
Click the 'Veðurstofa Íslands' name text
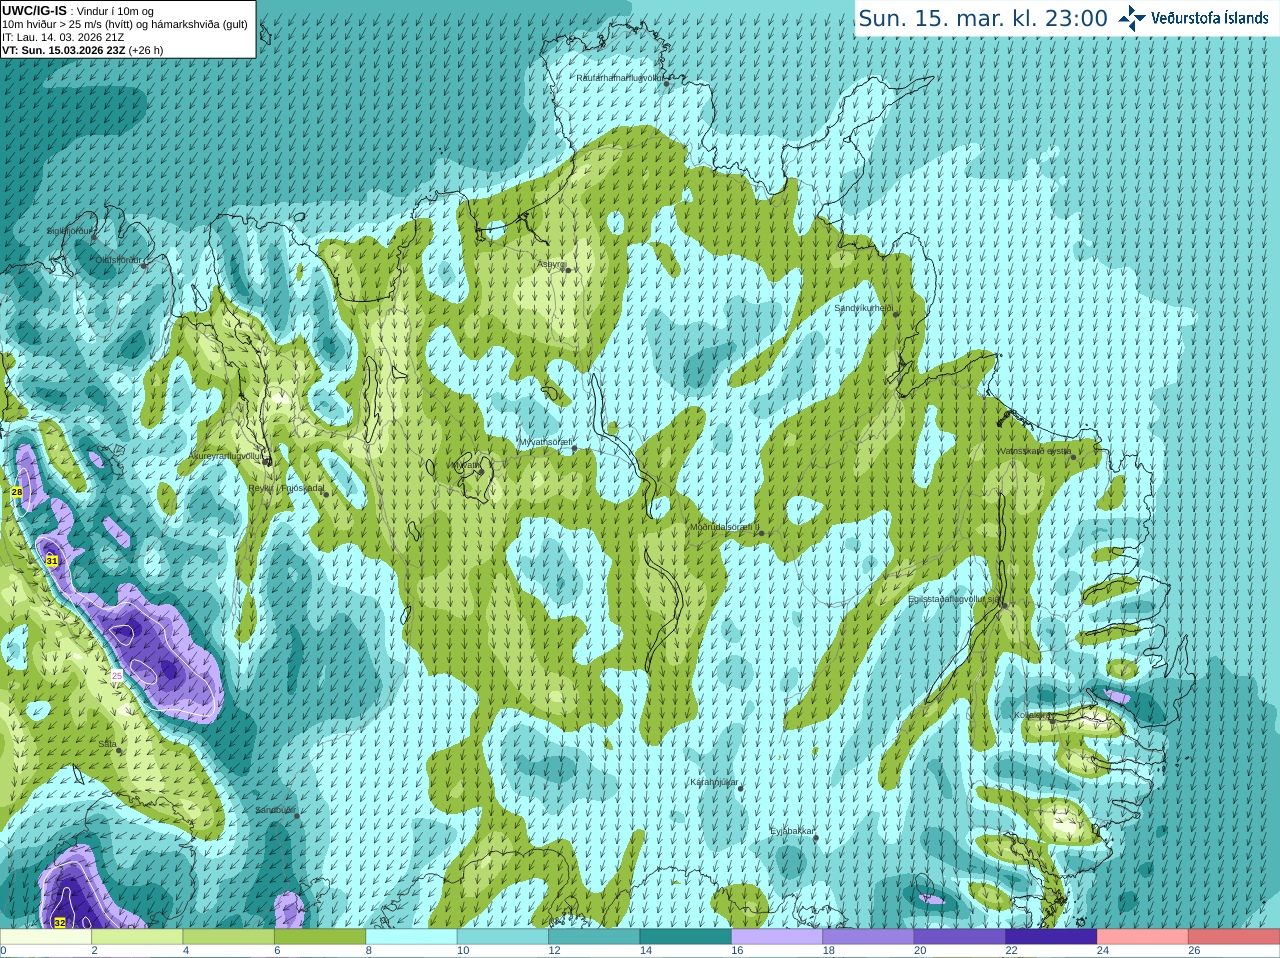tap(1211, 18)
